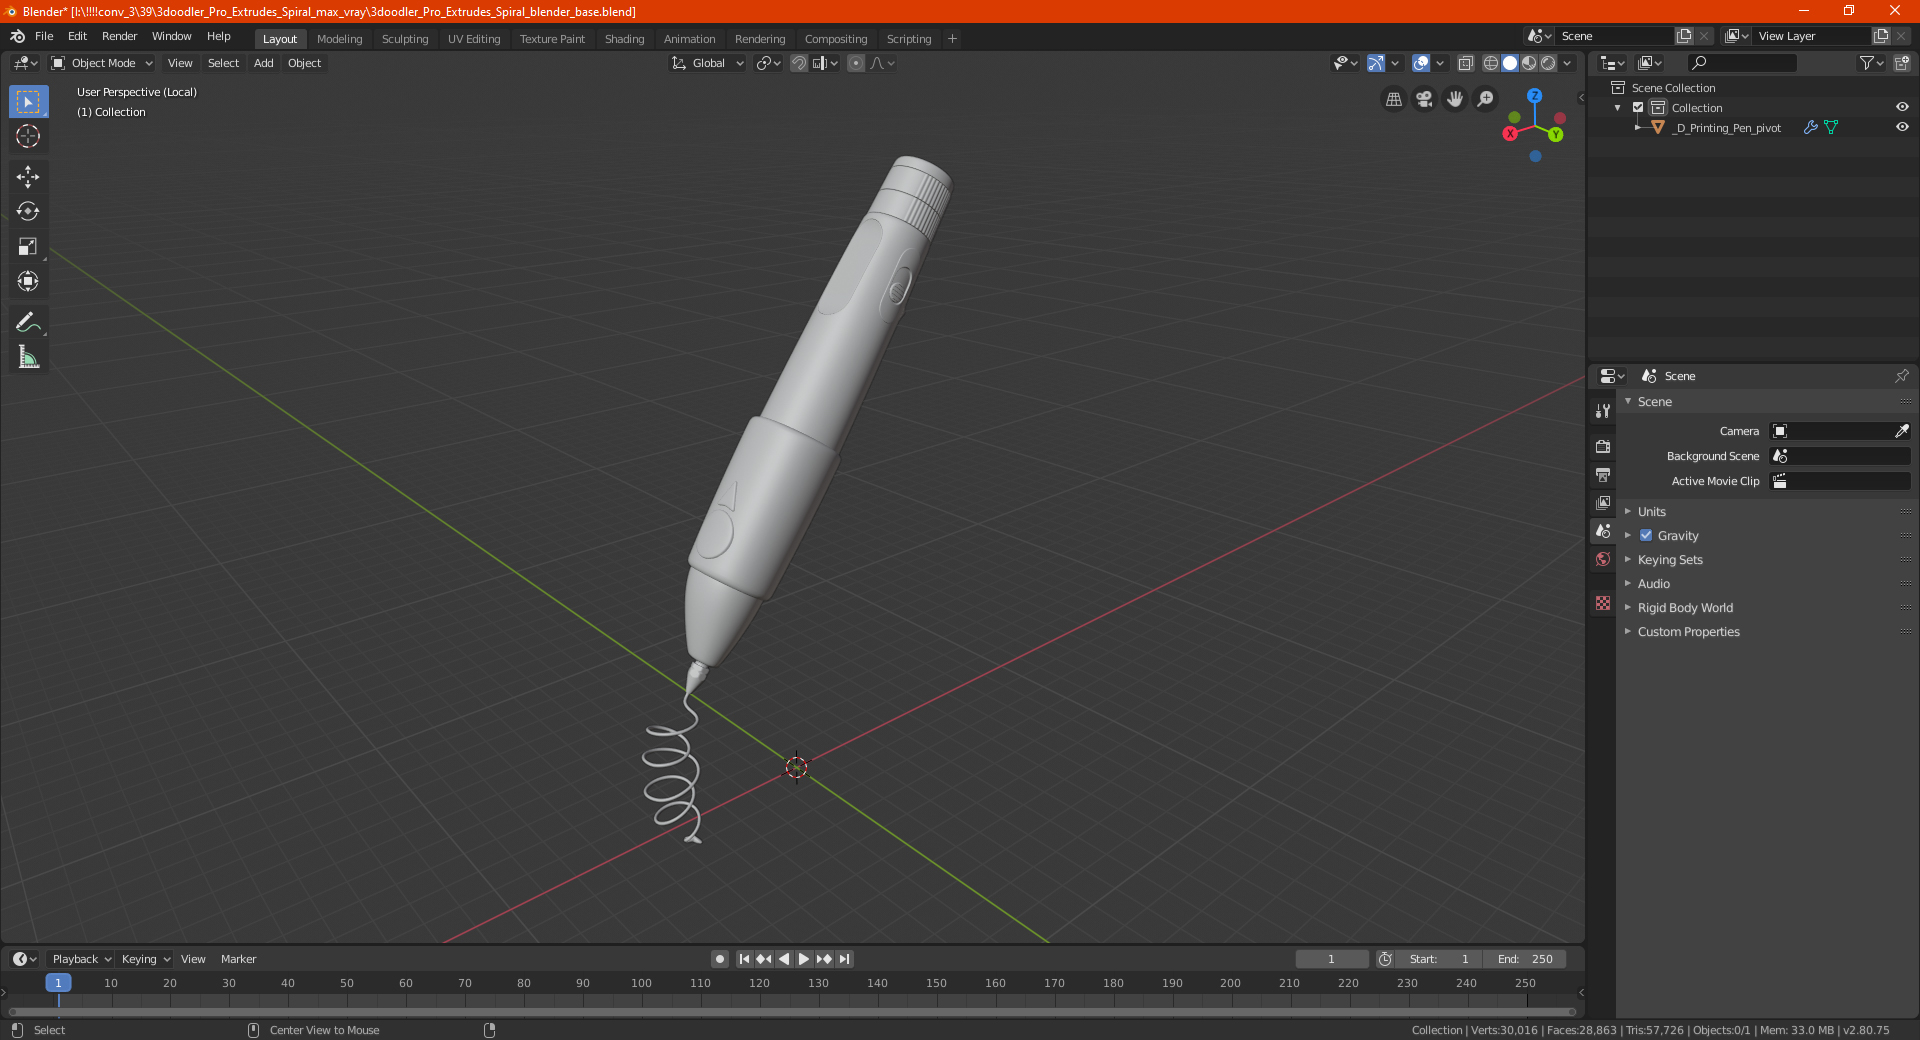Open the Render properties tab
The image size is (1920, 1040).
[1603, 446]
